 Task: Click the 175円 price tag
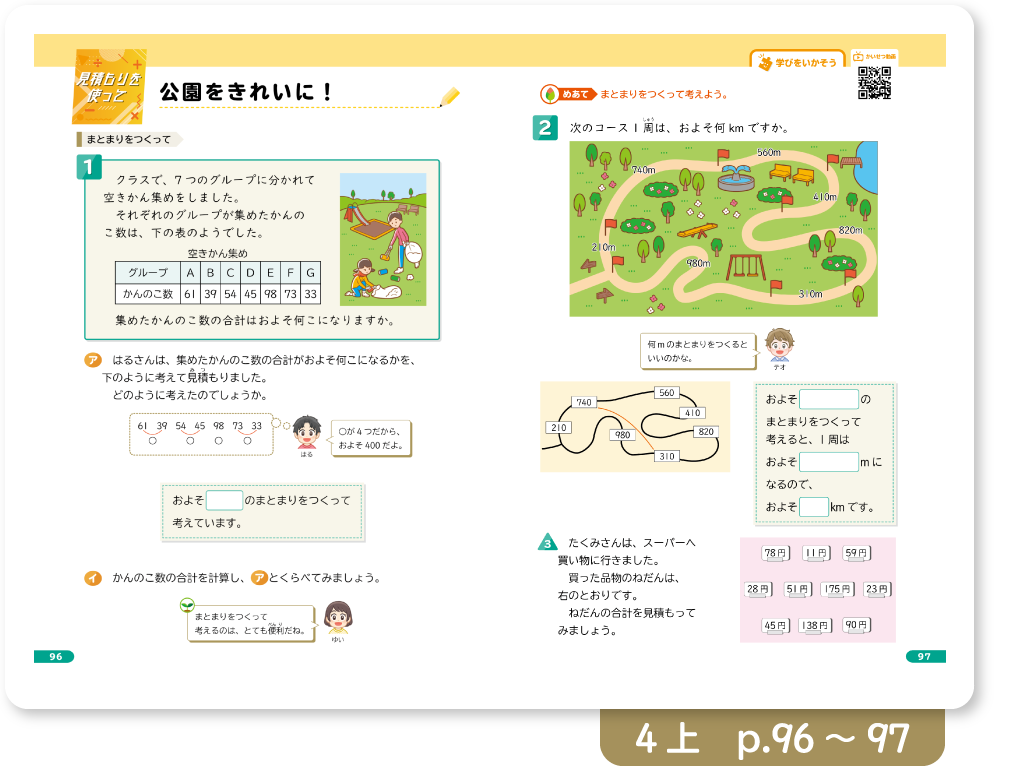click(838, 590)
